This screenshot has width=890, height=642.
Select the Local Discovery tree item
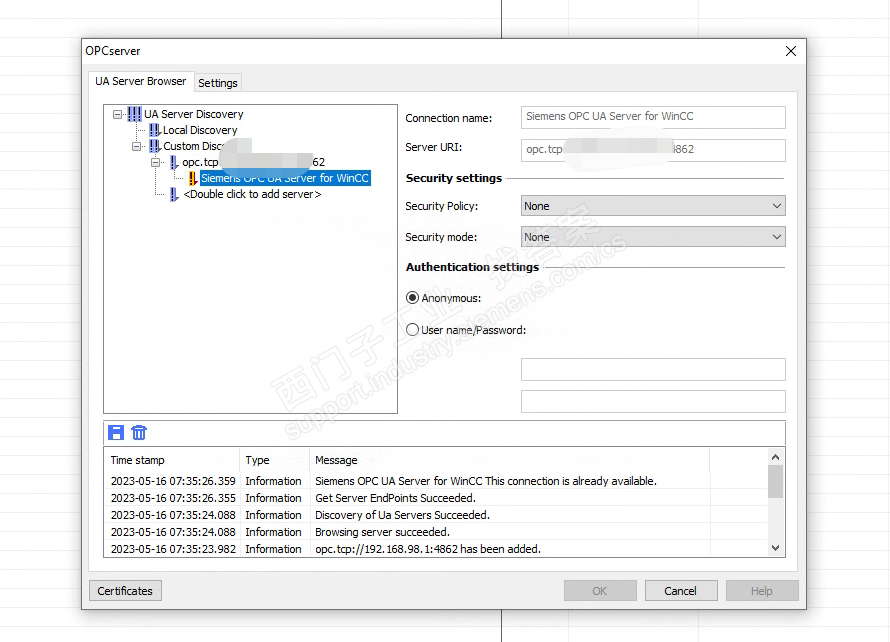[200, 130]
